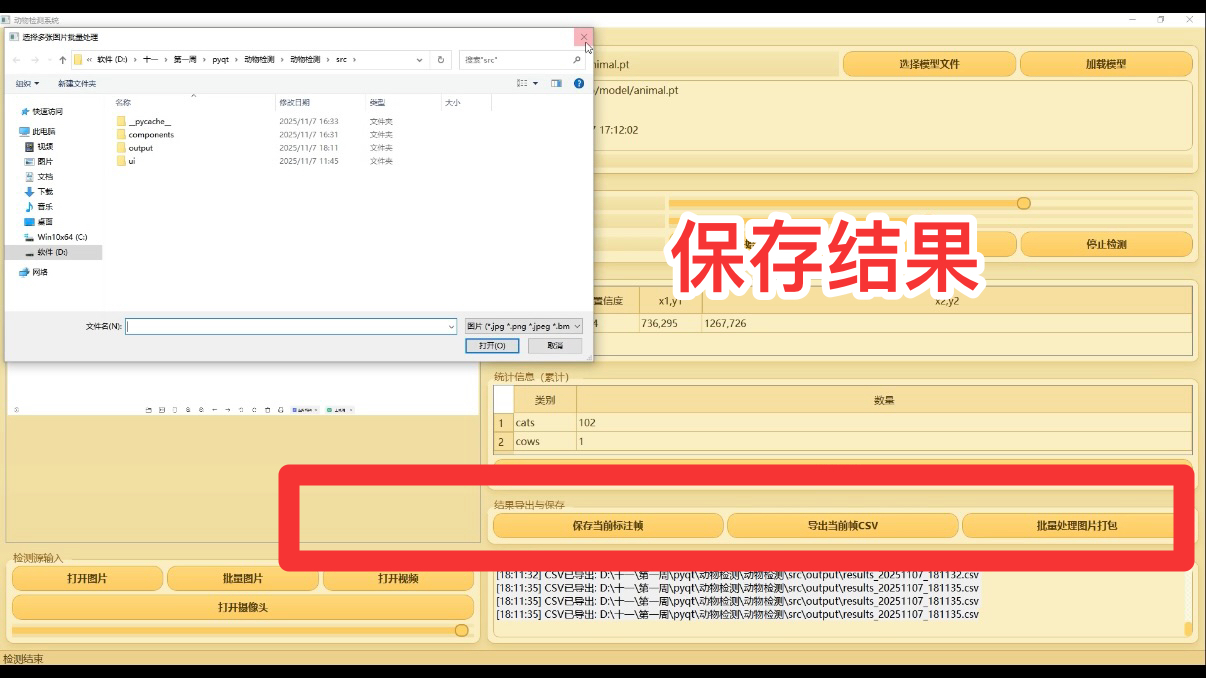Select the ui folder icon

121,160
